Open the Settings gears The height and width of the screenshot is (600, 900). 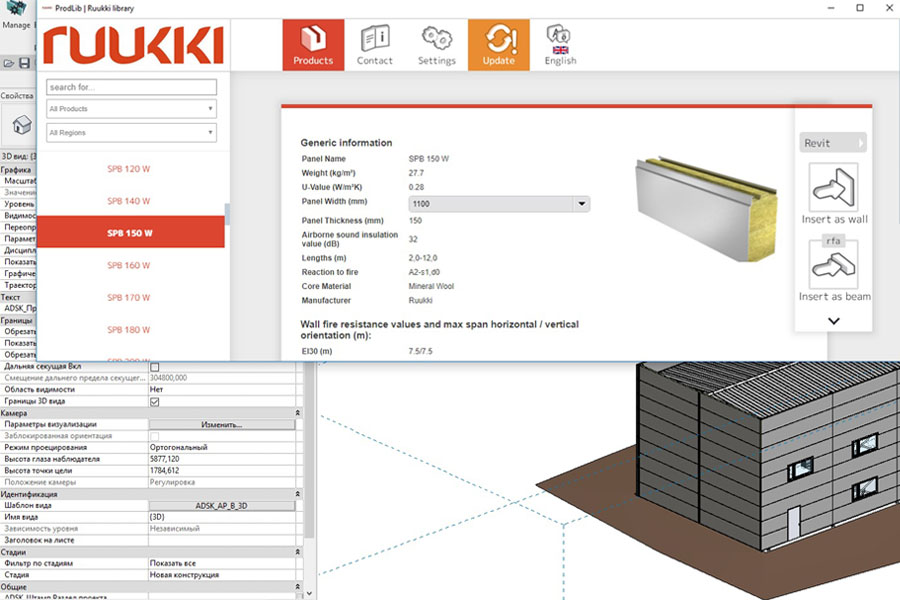(x=437, y=45)
